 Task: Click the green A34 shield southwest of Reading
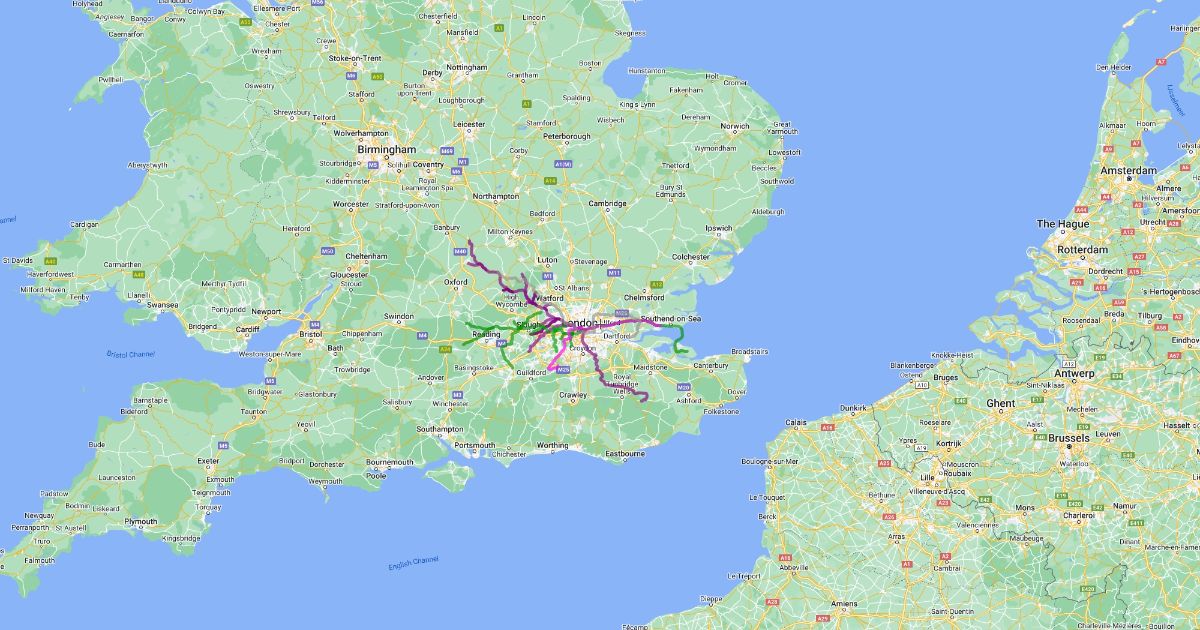click(x=445, y=349)
